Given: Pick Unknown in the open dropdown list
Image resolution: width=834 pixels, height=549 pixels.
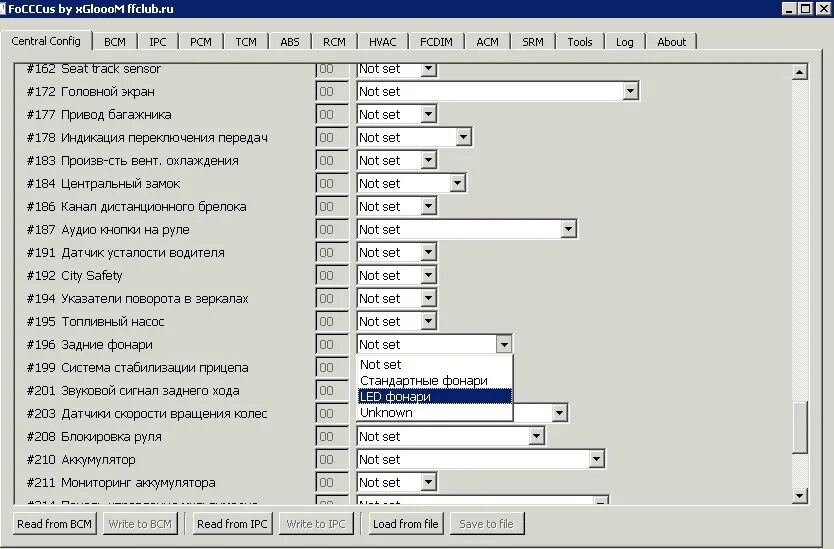Looking at the screenshot, I should [435, 412].
